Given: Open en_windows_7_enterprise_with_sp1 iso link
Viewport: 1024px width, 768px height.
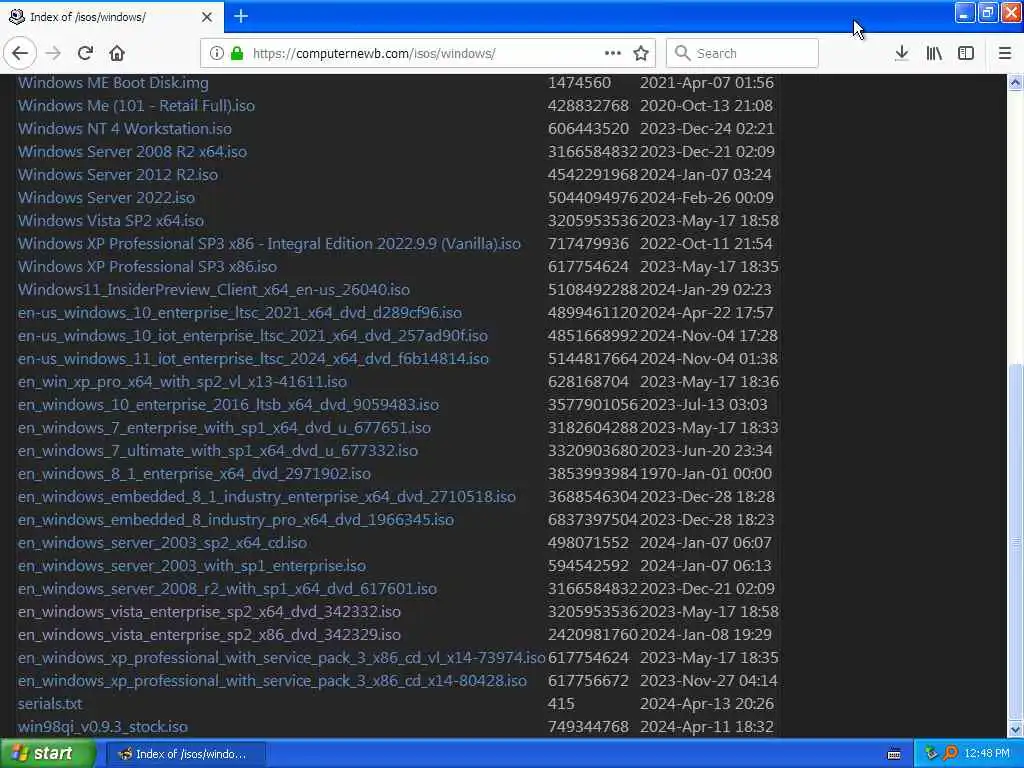Looking at the screenshot, I should click(x=224, y=428).
